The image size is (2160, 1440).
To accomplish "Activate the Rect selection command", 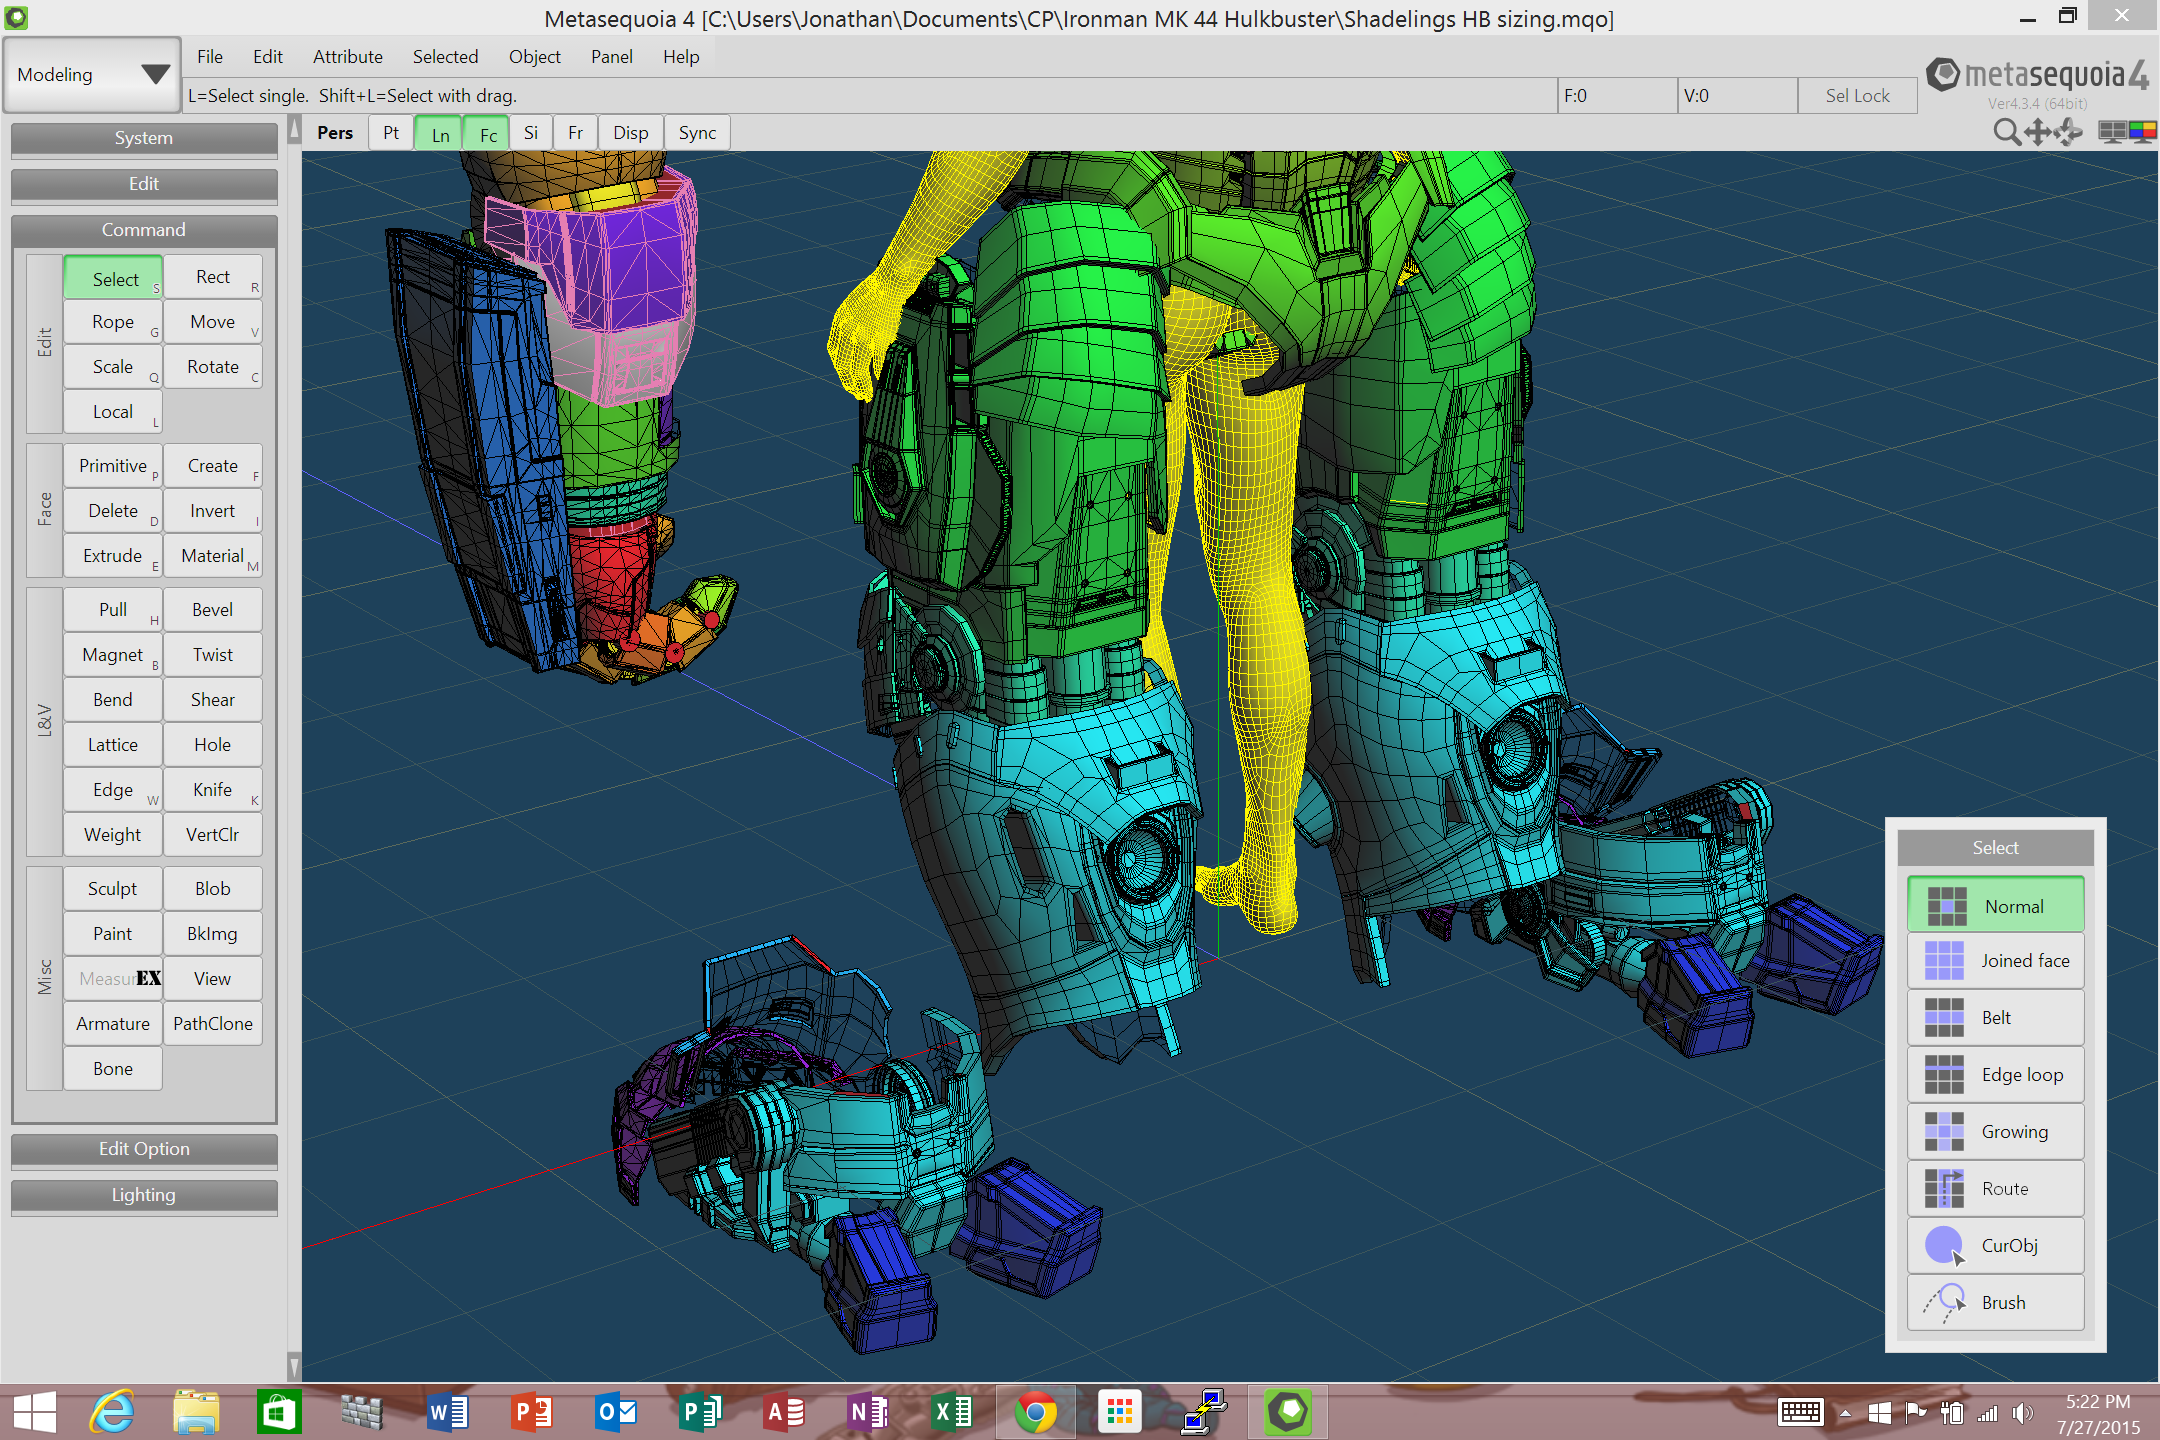I will click(213, 277).
